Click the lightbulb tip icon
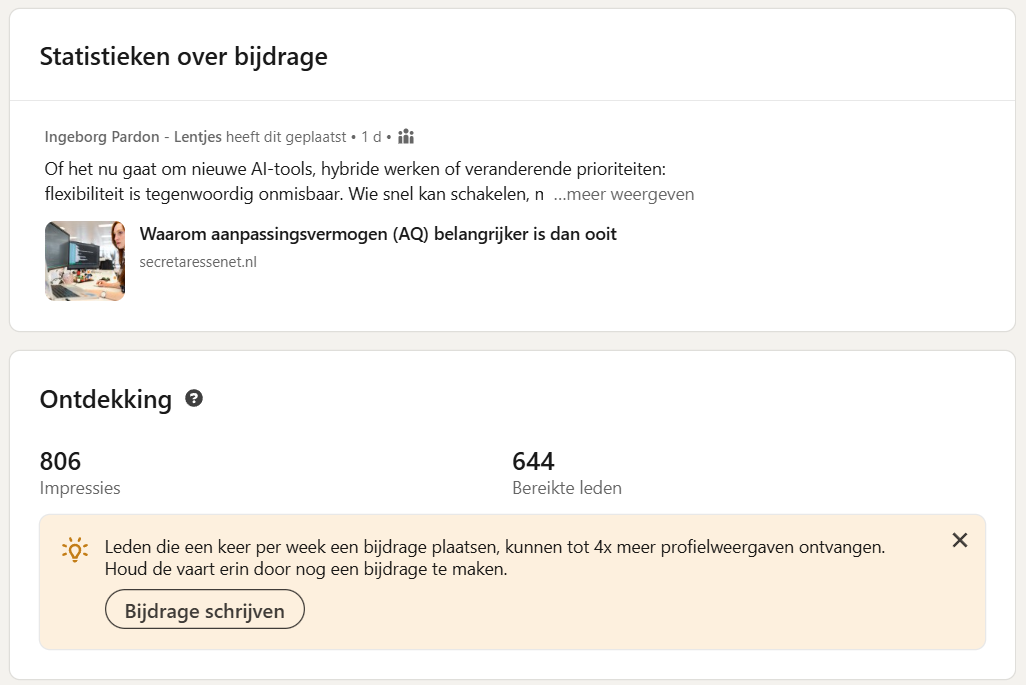The height and width of the screenshot is (685, 1026). click(x=75, y=549)
